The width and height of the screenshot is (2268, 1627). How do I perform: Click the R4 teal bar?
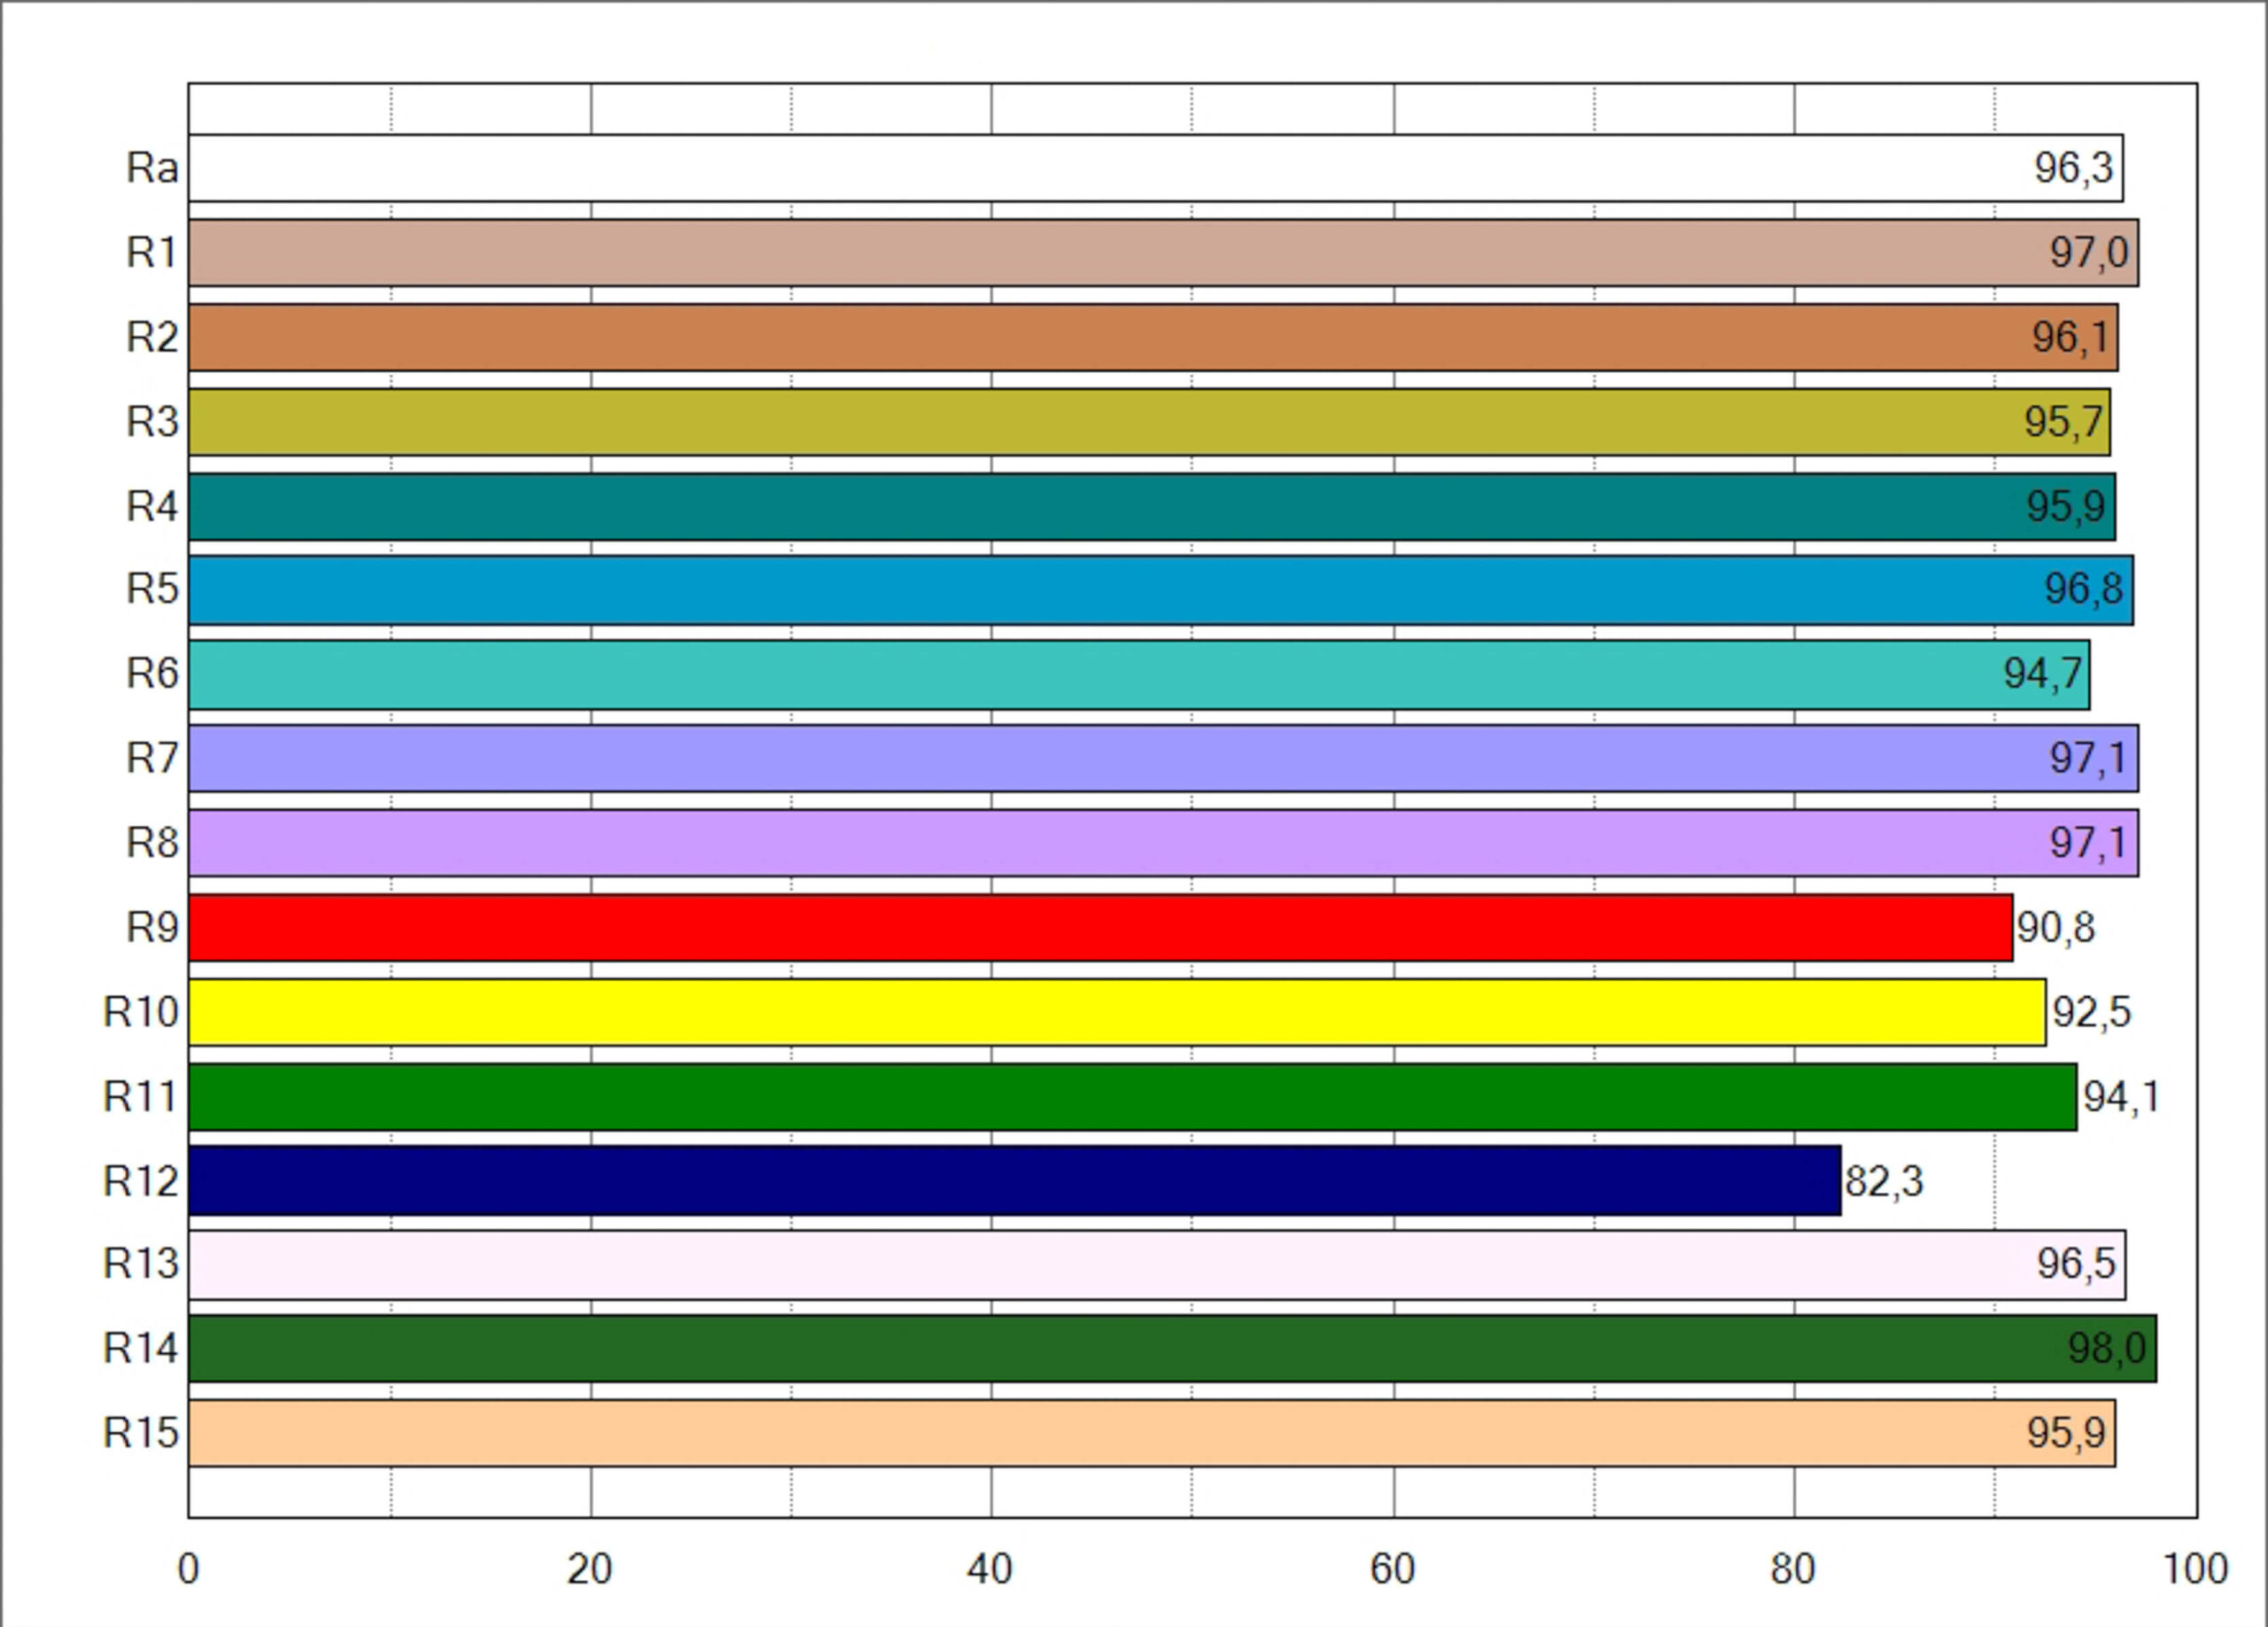[x=1152, y=507]
